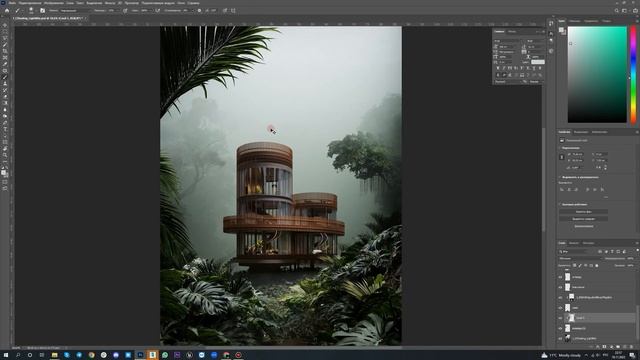Switch to the Каналы tab

(x=574, y=243)
